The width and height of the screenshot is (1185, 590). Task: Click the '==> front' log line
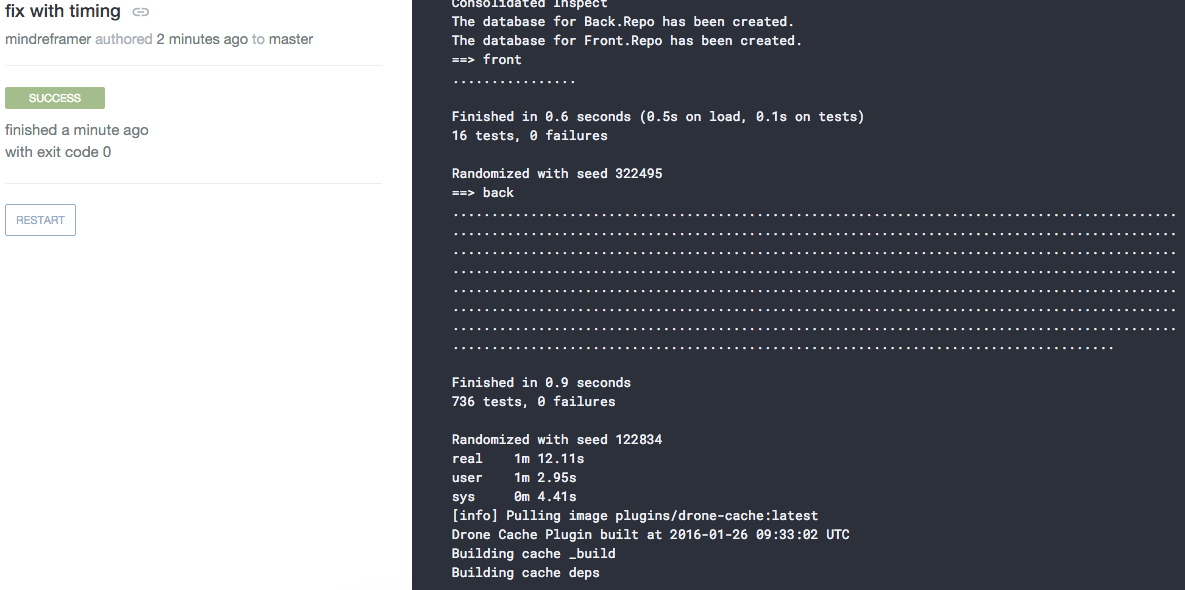click(487, 60)
